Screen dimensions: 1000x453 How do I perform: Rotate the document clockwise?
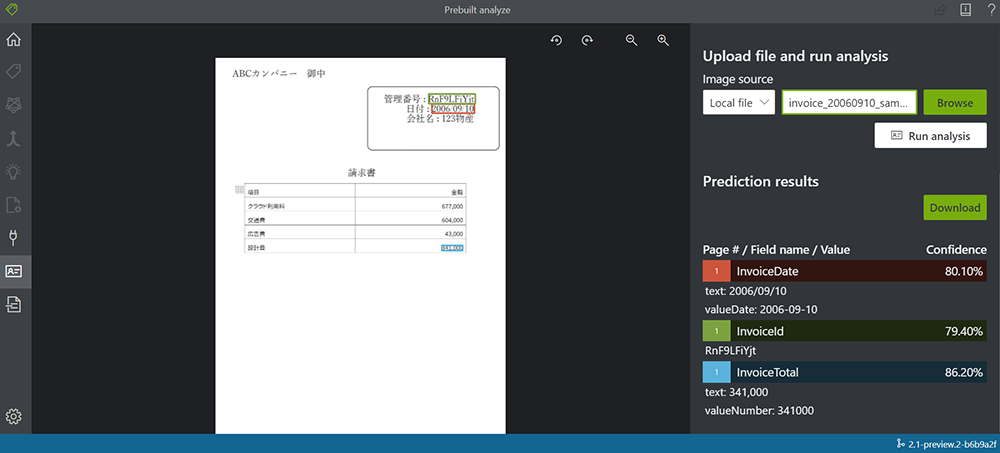pyautogui.click(x=588, y=40)
